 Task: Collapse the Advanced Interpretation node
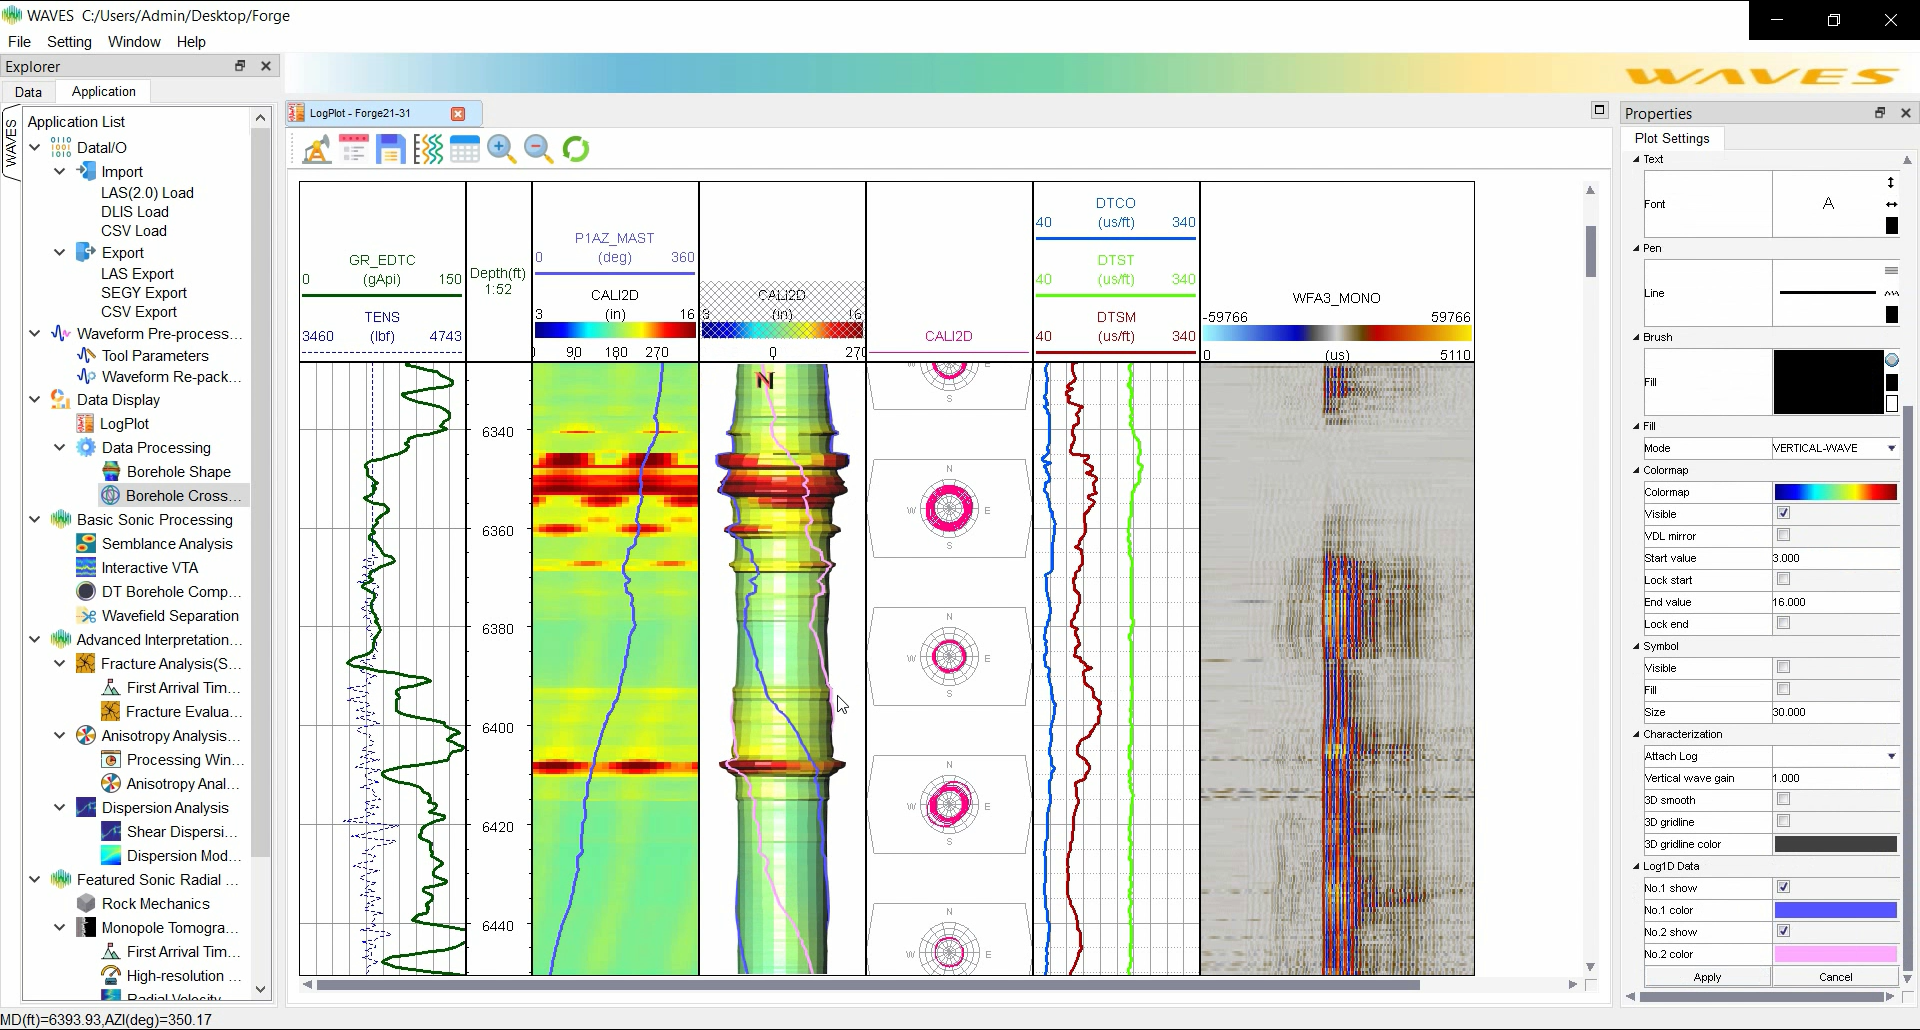click(35, 639)
